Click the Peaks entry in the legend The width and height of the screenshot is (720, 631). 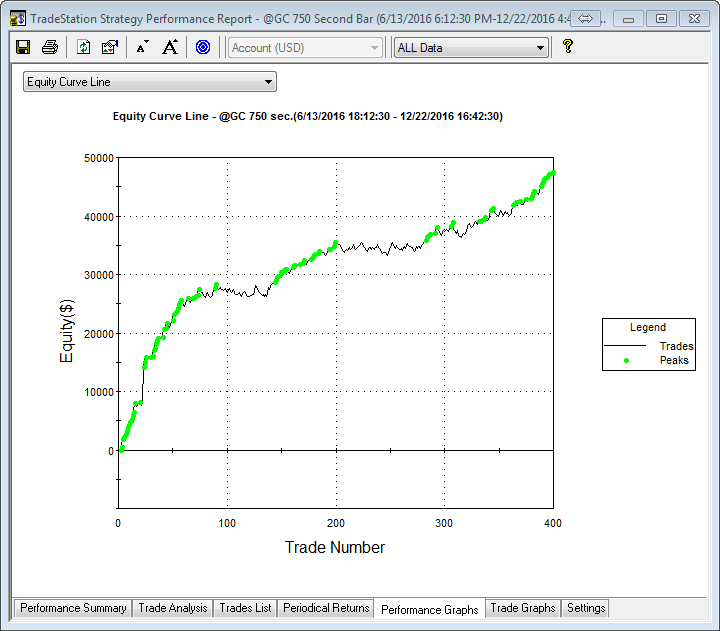pyautogui.click(x=673, y=360)
